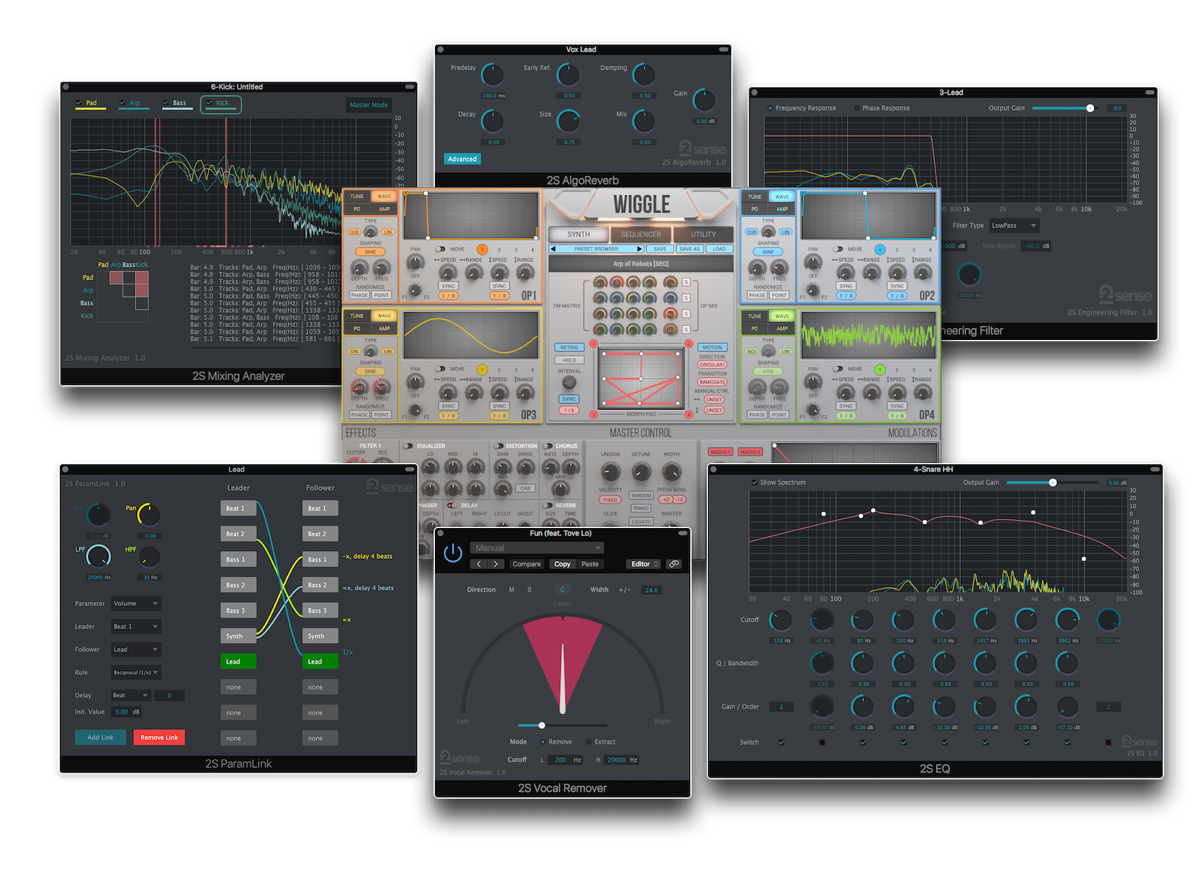The width and height of the screenshot is (1200, 869).
Task: Switch to the UTILITY tab in Wiggle
Action: pos(703,234)
